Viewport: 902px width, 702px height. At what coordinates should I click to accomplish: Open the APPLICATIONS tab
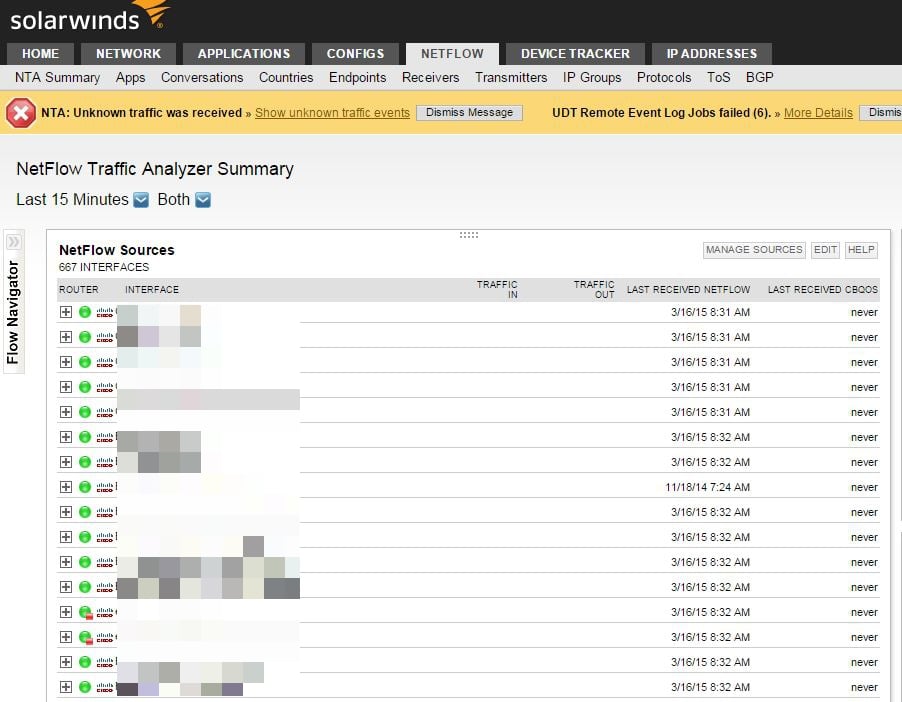click(244, 54)
